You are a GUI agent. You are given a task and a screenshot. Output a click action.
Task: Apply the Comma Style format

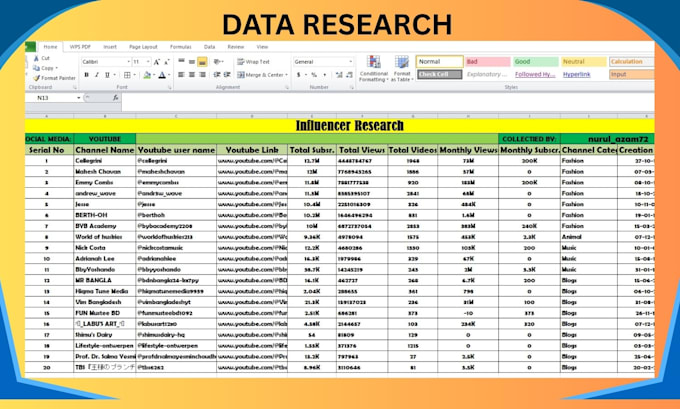coord(325,75)
